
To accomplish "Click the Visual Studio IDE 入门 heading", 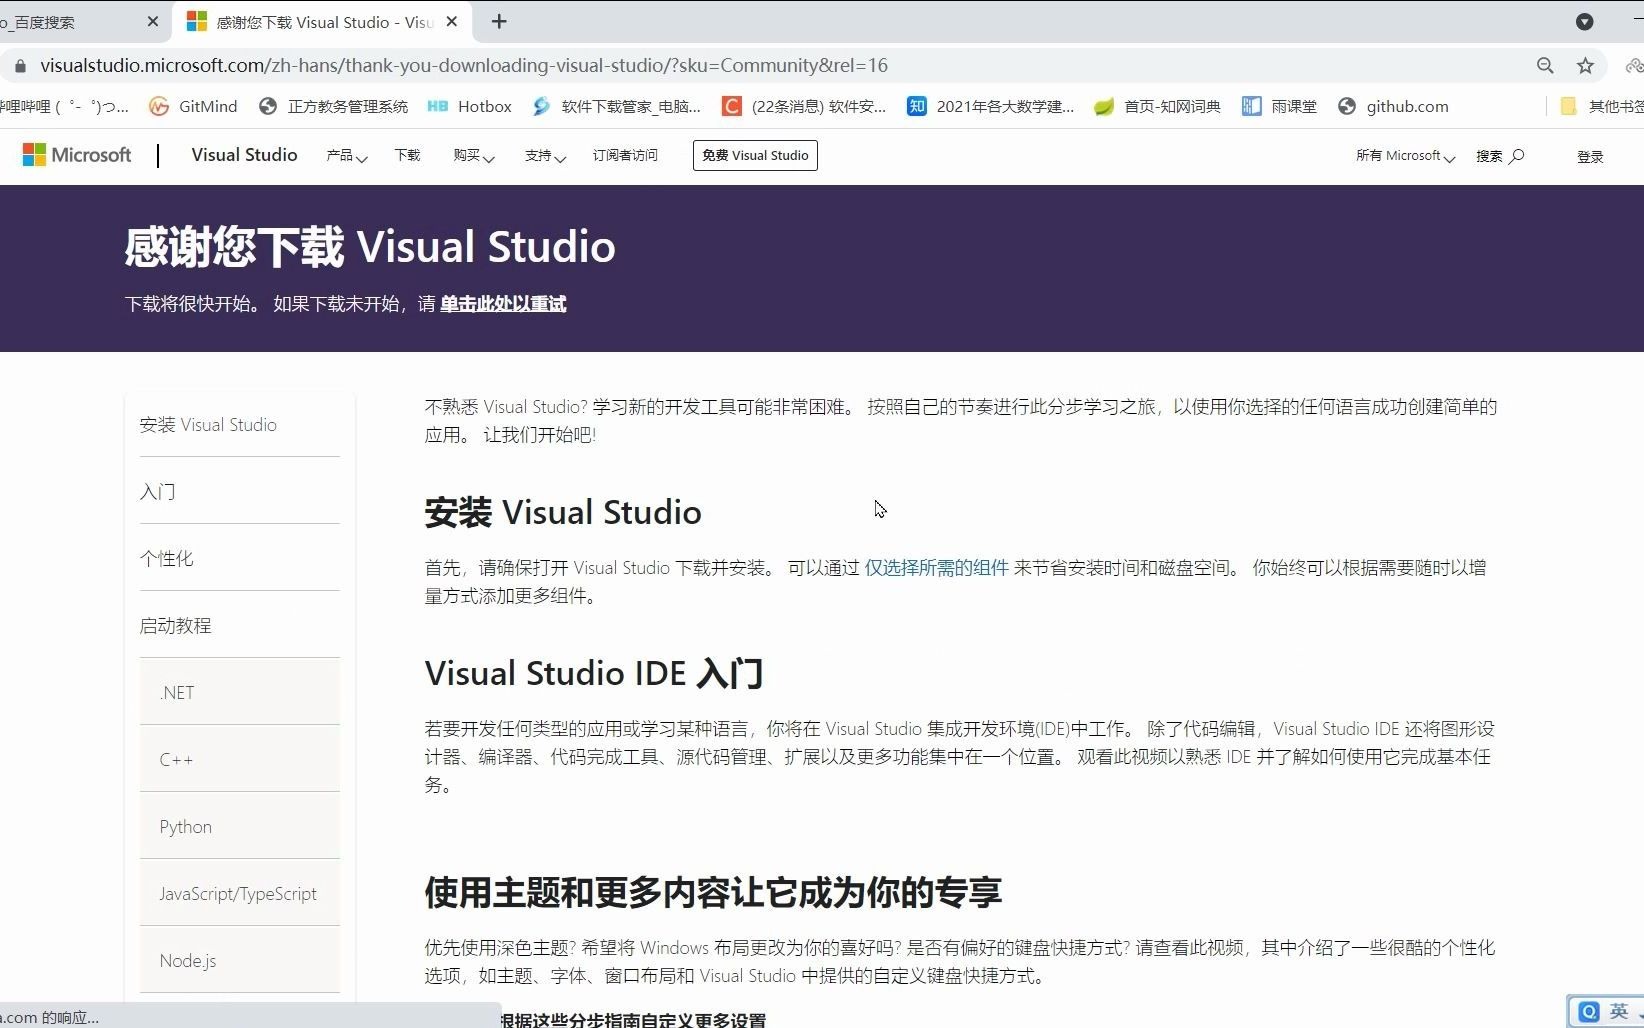I will tap(594, 673).
